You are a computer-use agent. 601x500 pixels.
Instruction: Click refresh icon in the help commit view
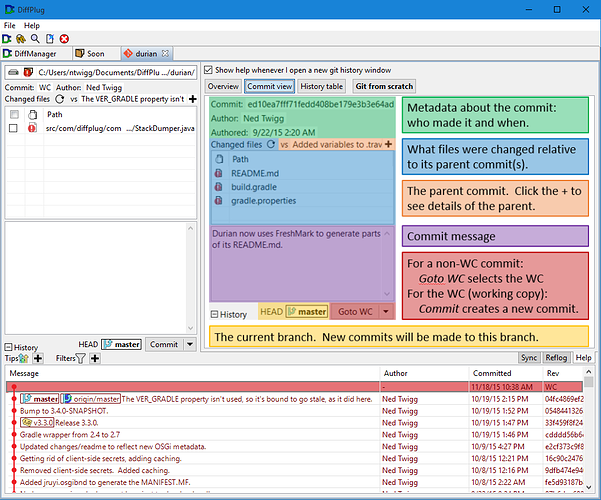[271, 144]
